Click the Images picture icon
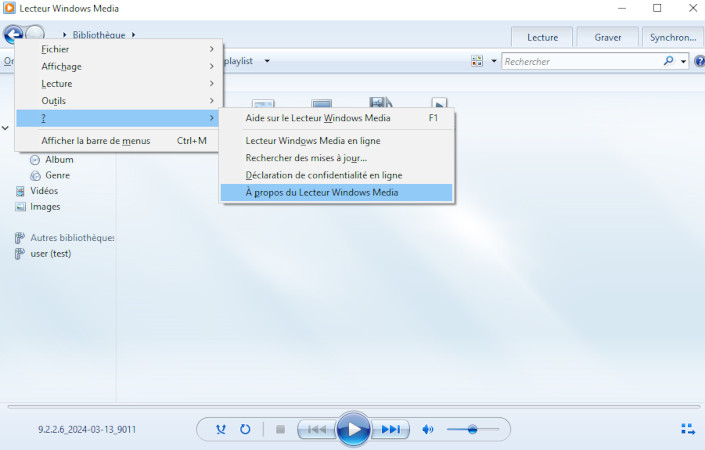 (20, 207)
